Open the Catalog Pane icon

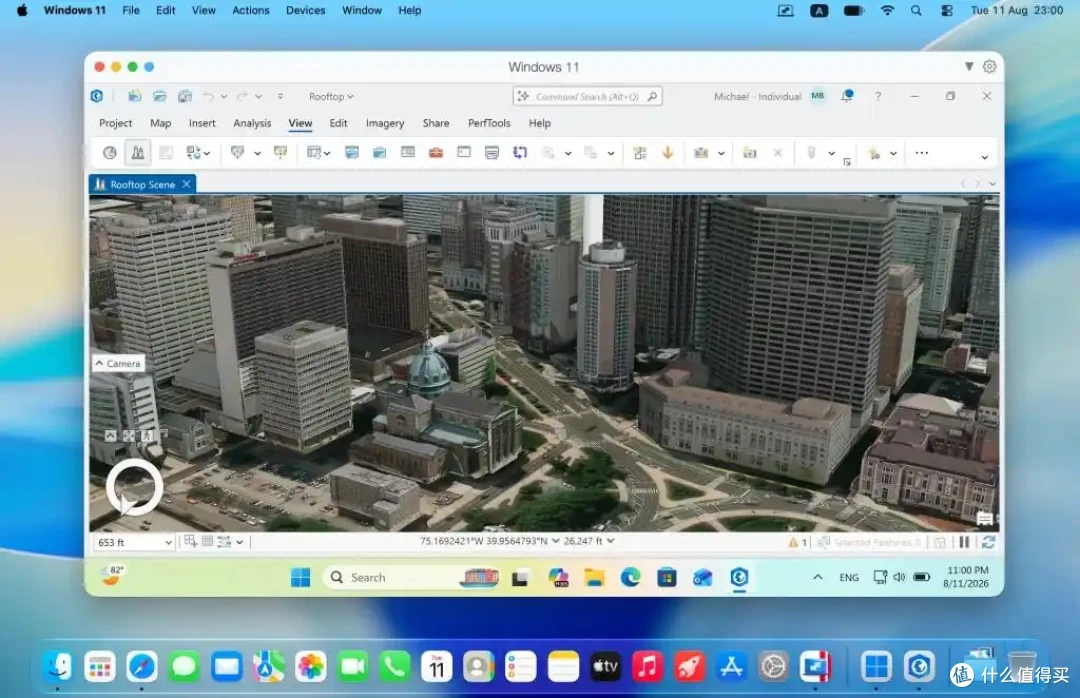click(351, 153)
